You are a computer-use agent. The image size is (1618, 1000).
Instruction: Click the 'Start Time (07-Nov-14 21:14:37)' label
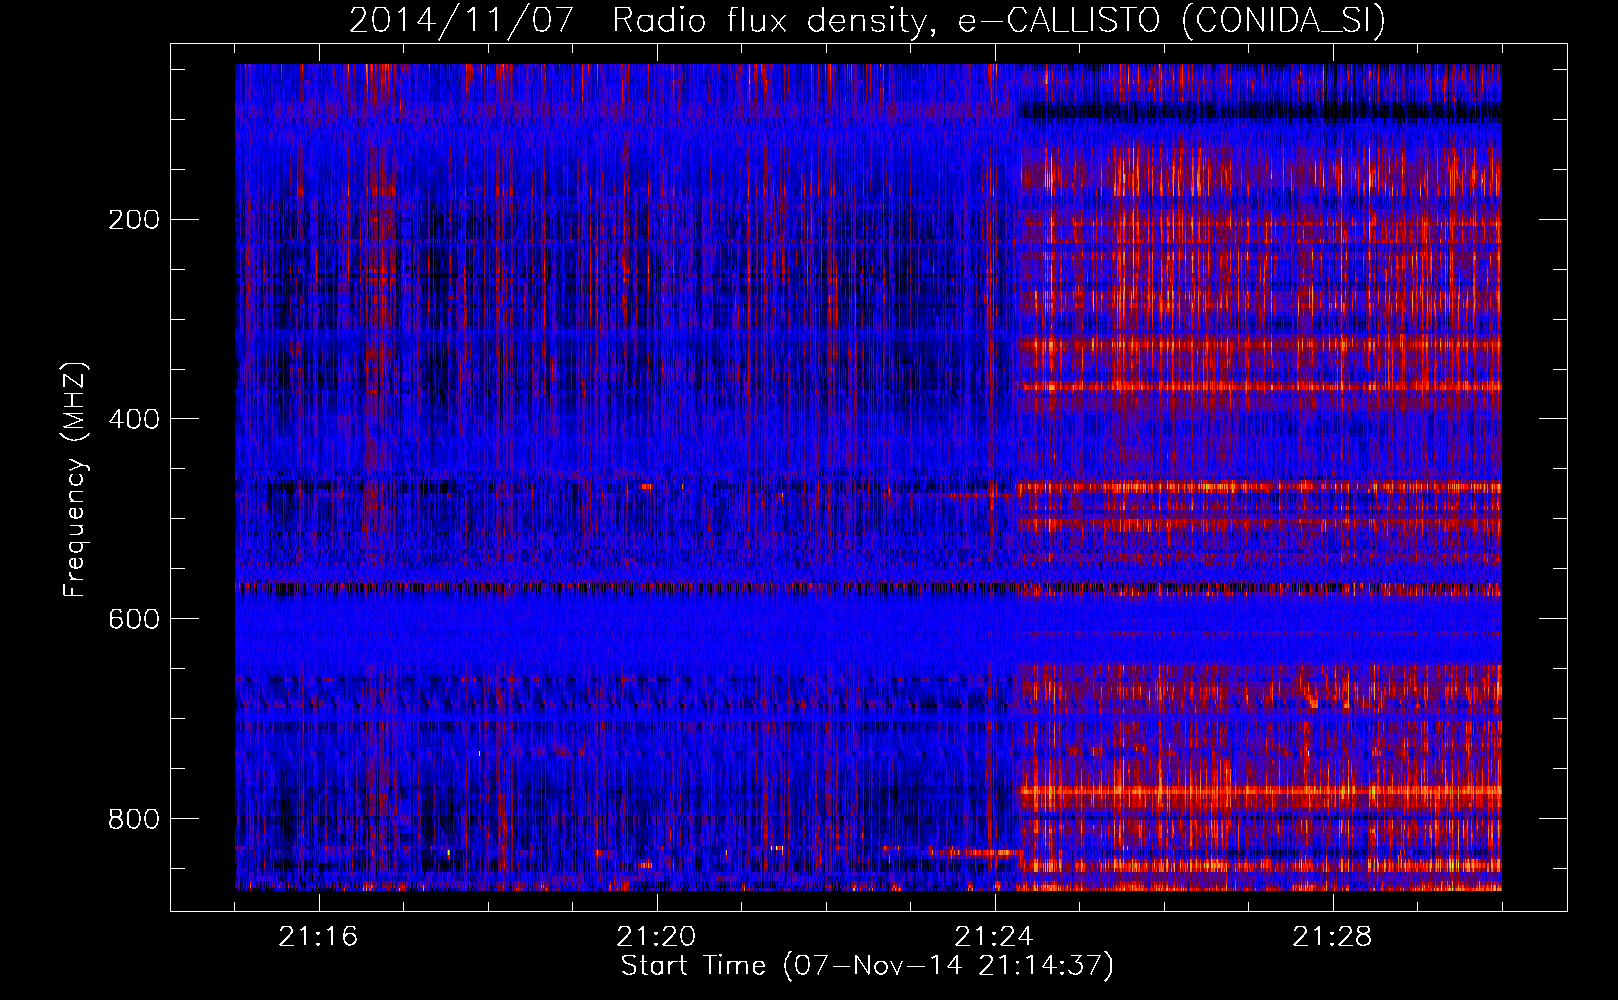(867, 966)
